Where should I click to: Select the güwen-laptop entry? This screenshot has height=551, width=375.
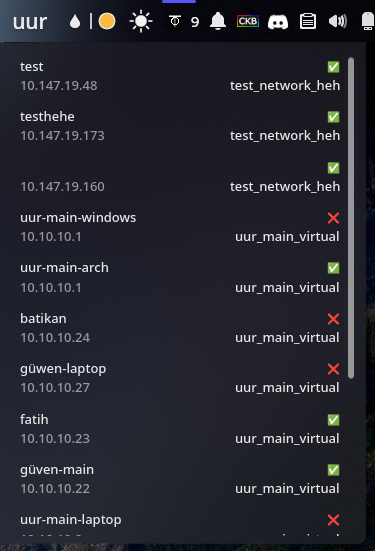(x=180, y=378)
